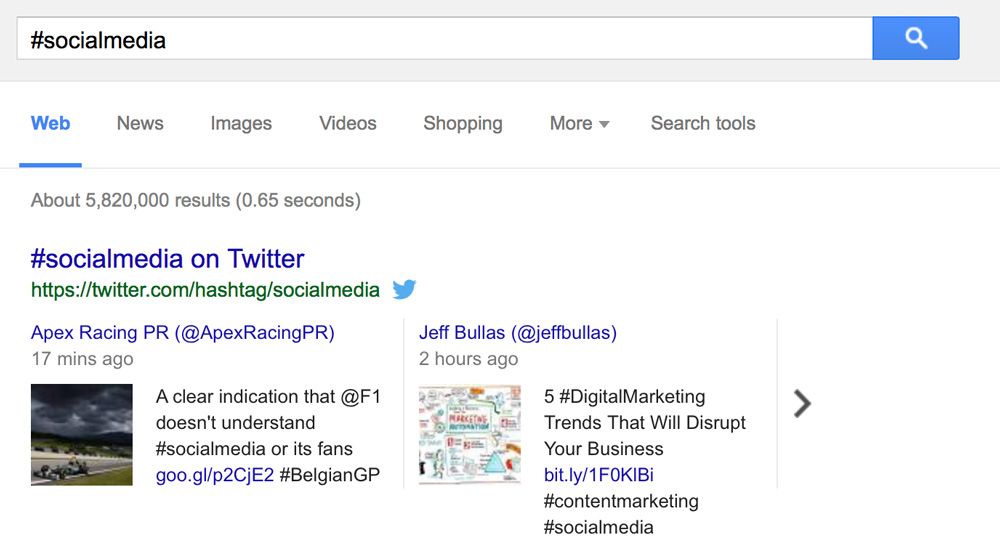Open the Videos tab
Image resolution: width=1000 pixels, height=555 pixels.
click(x=348, y=123)
